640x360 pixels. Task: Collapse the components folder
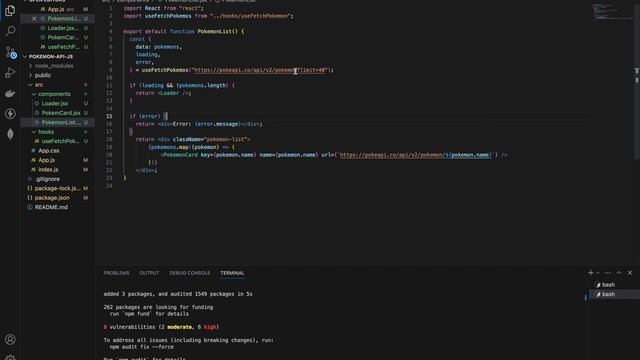coord(54,94)
